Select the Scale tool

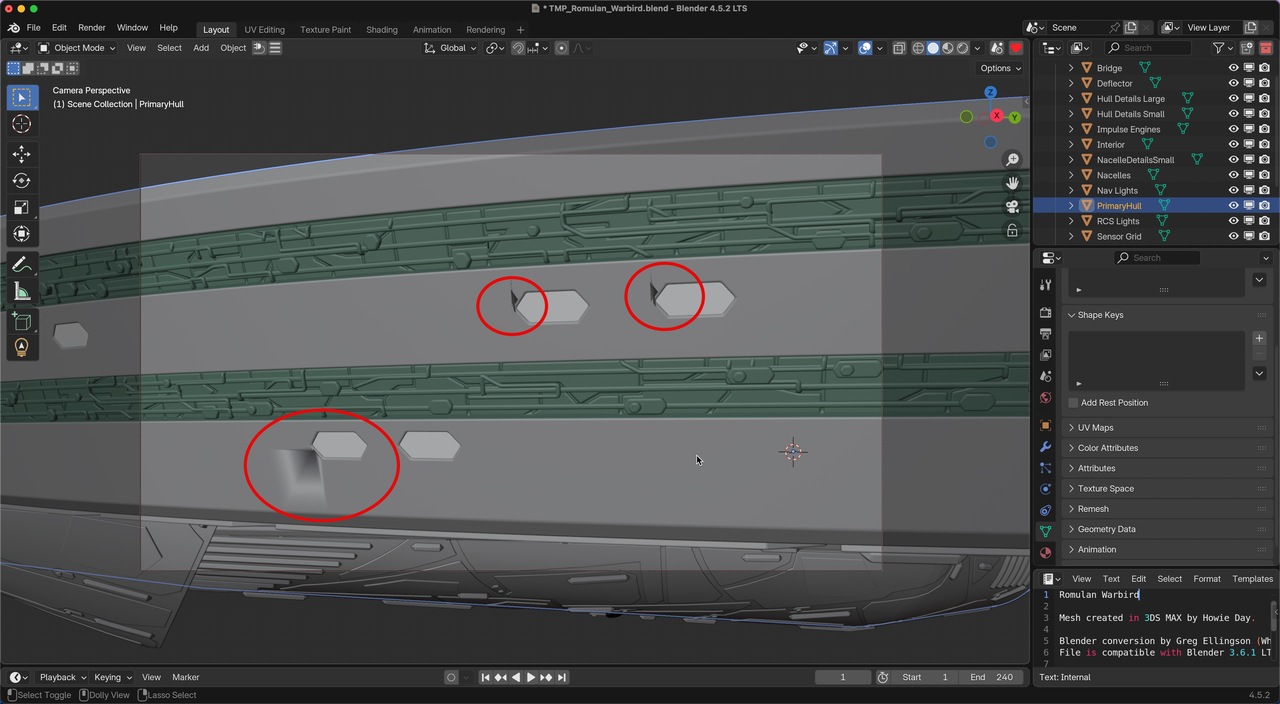pyautogui.click(x=21, y=208)
